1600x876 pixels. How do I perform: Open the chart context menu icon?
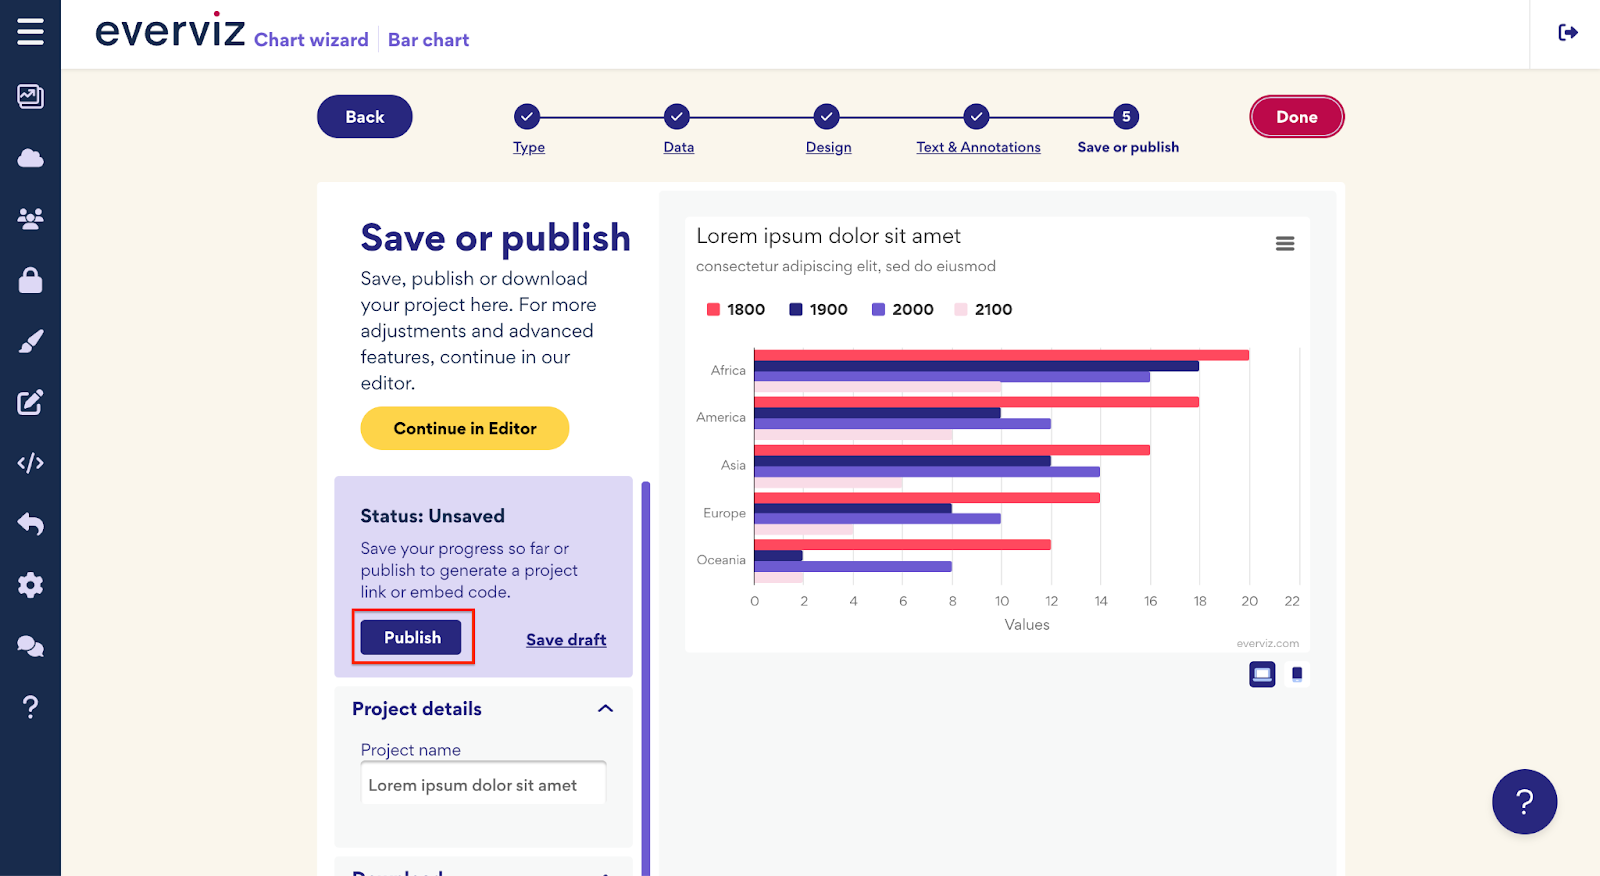(1285, 244)
